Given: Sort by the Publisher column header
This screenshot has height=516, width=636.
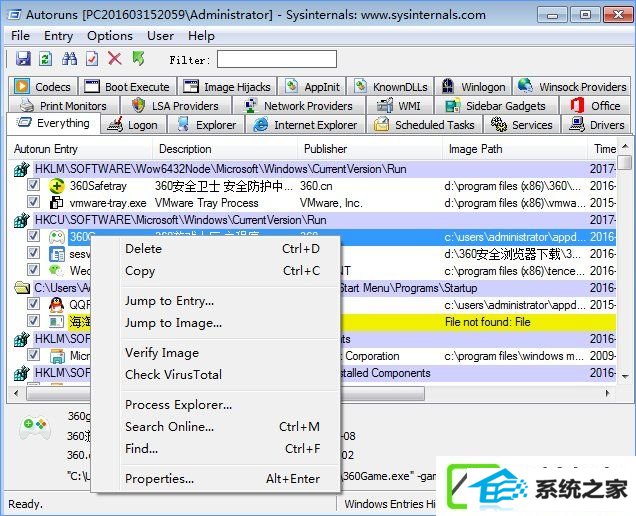Looking at the screenshot, I should [369, 149].
